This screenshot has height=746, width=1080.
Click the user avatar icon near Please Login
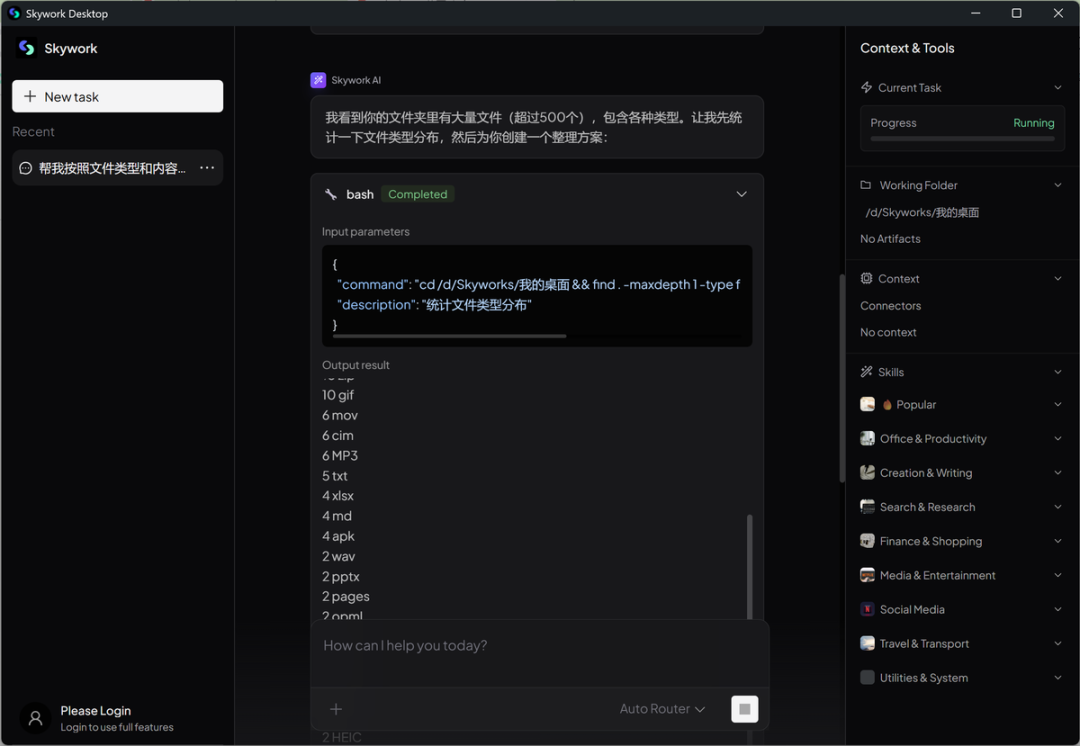(x=35, y=718)
